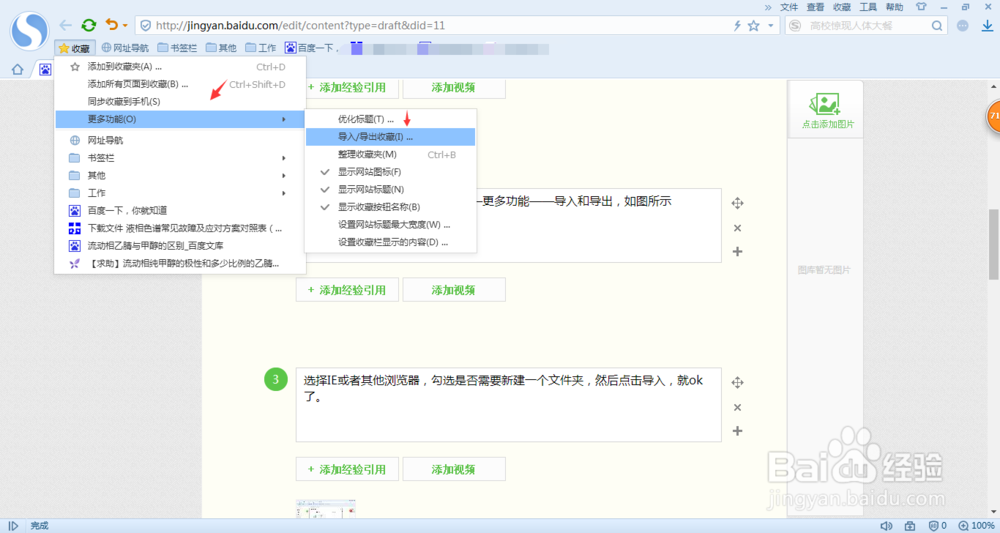Toggle the sidebar icon in status bar

tap(13, 526)
